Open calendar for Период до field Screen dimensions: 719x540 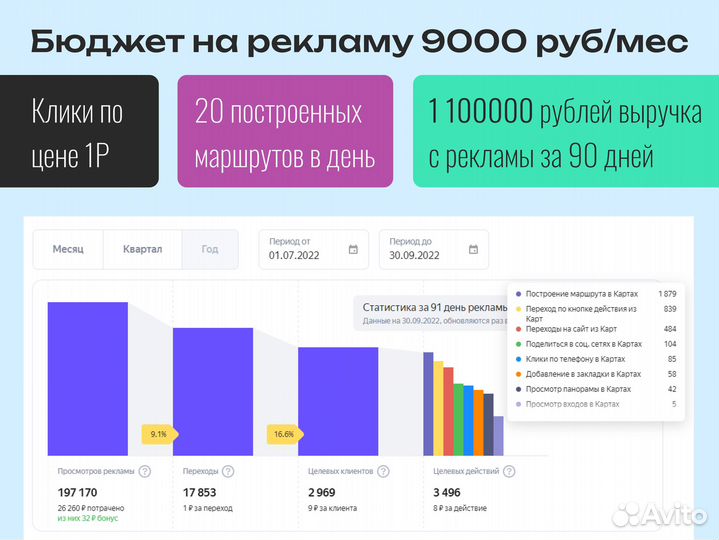(x=473, y=249)
